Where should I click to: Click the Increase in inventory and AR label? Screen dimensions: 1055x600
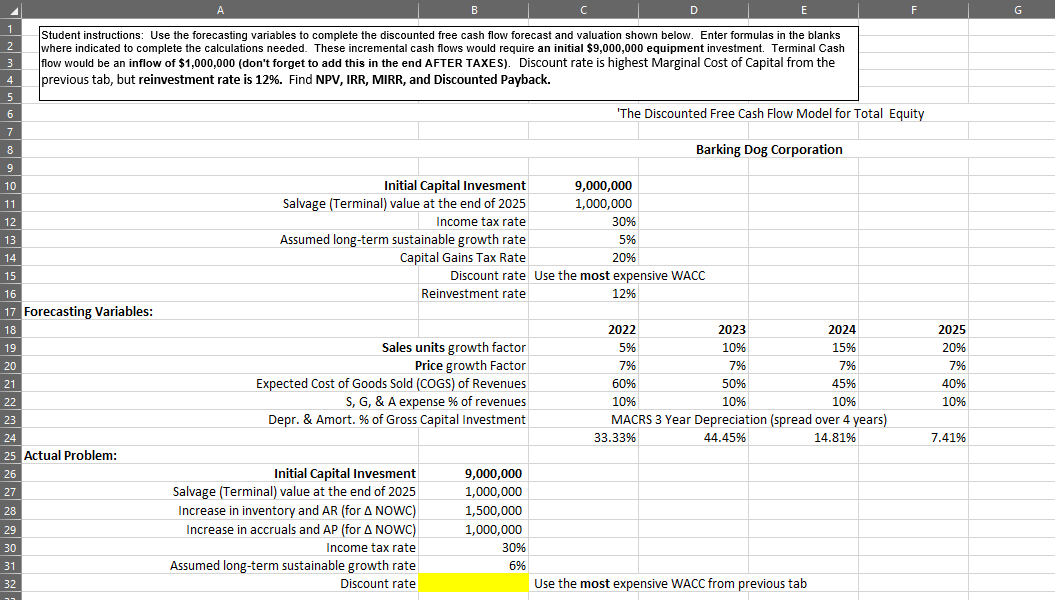[297, 511]
